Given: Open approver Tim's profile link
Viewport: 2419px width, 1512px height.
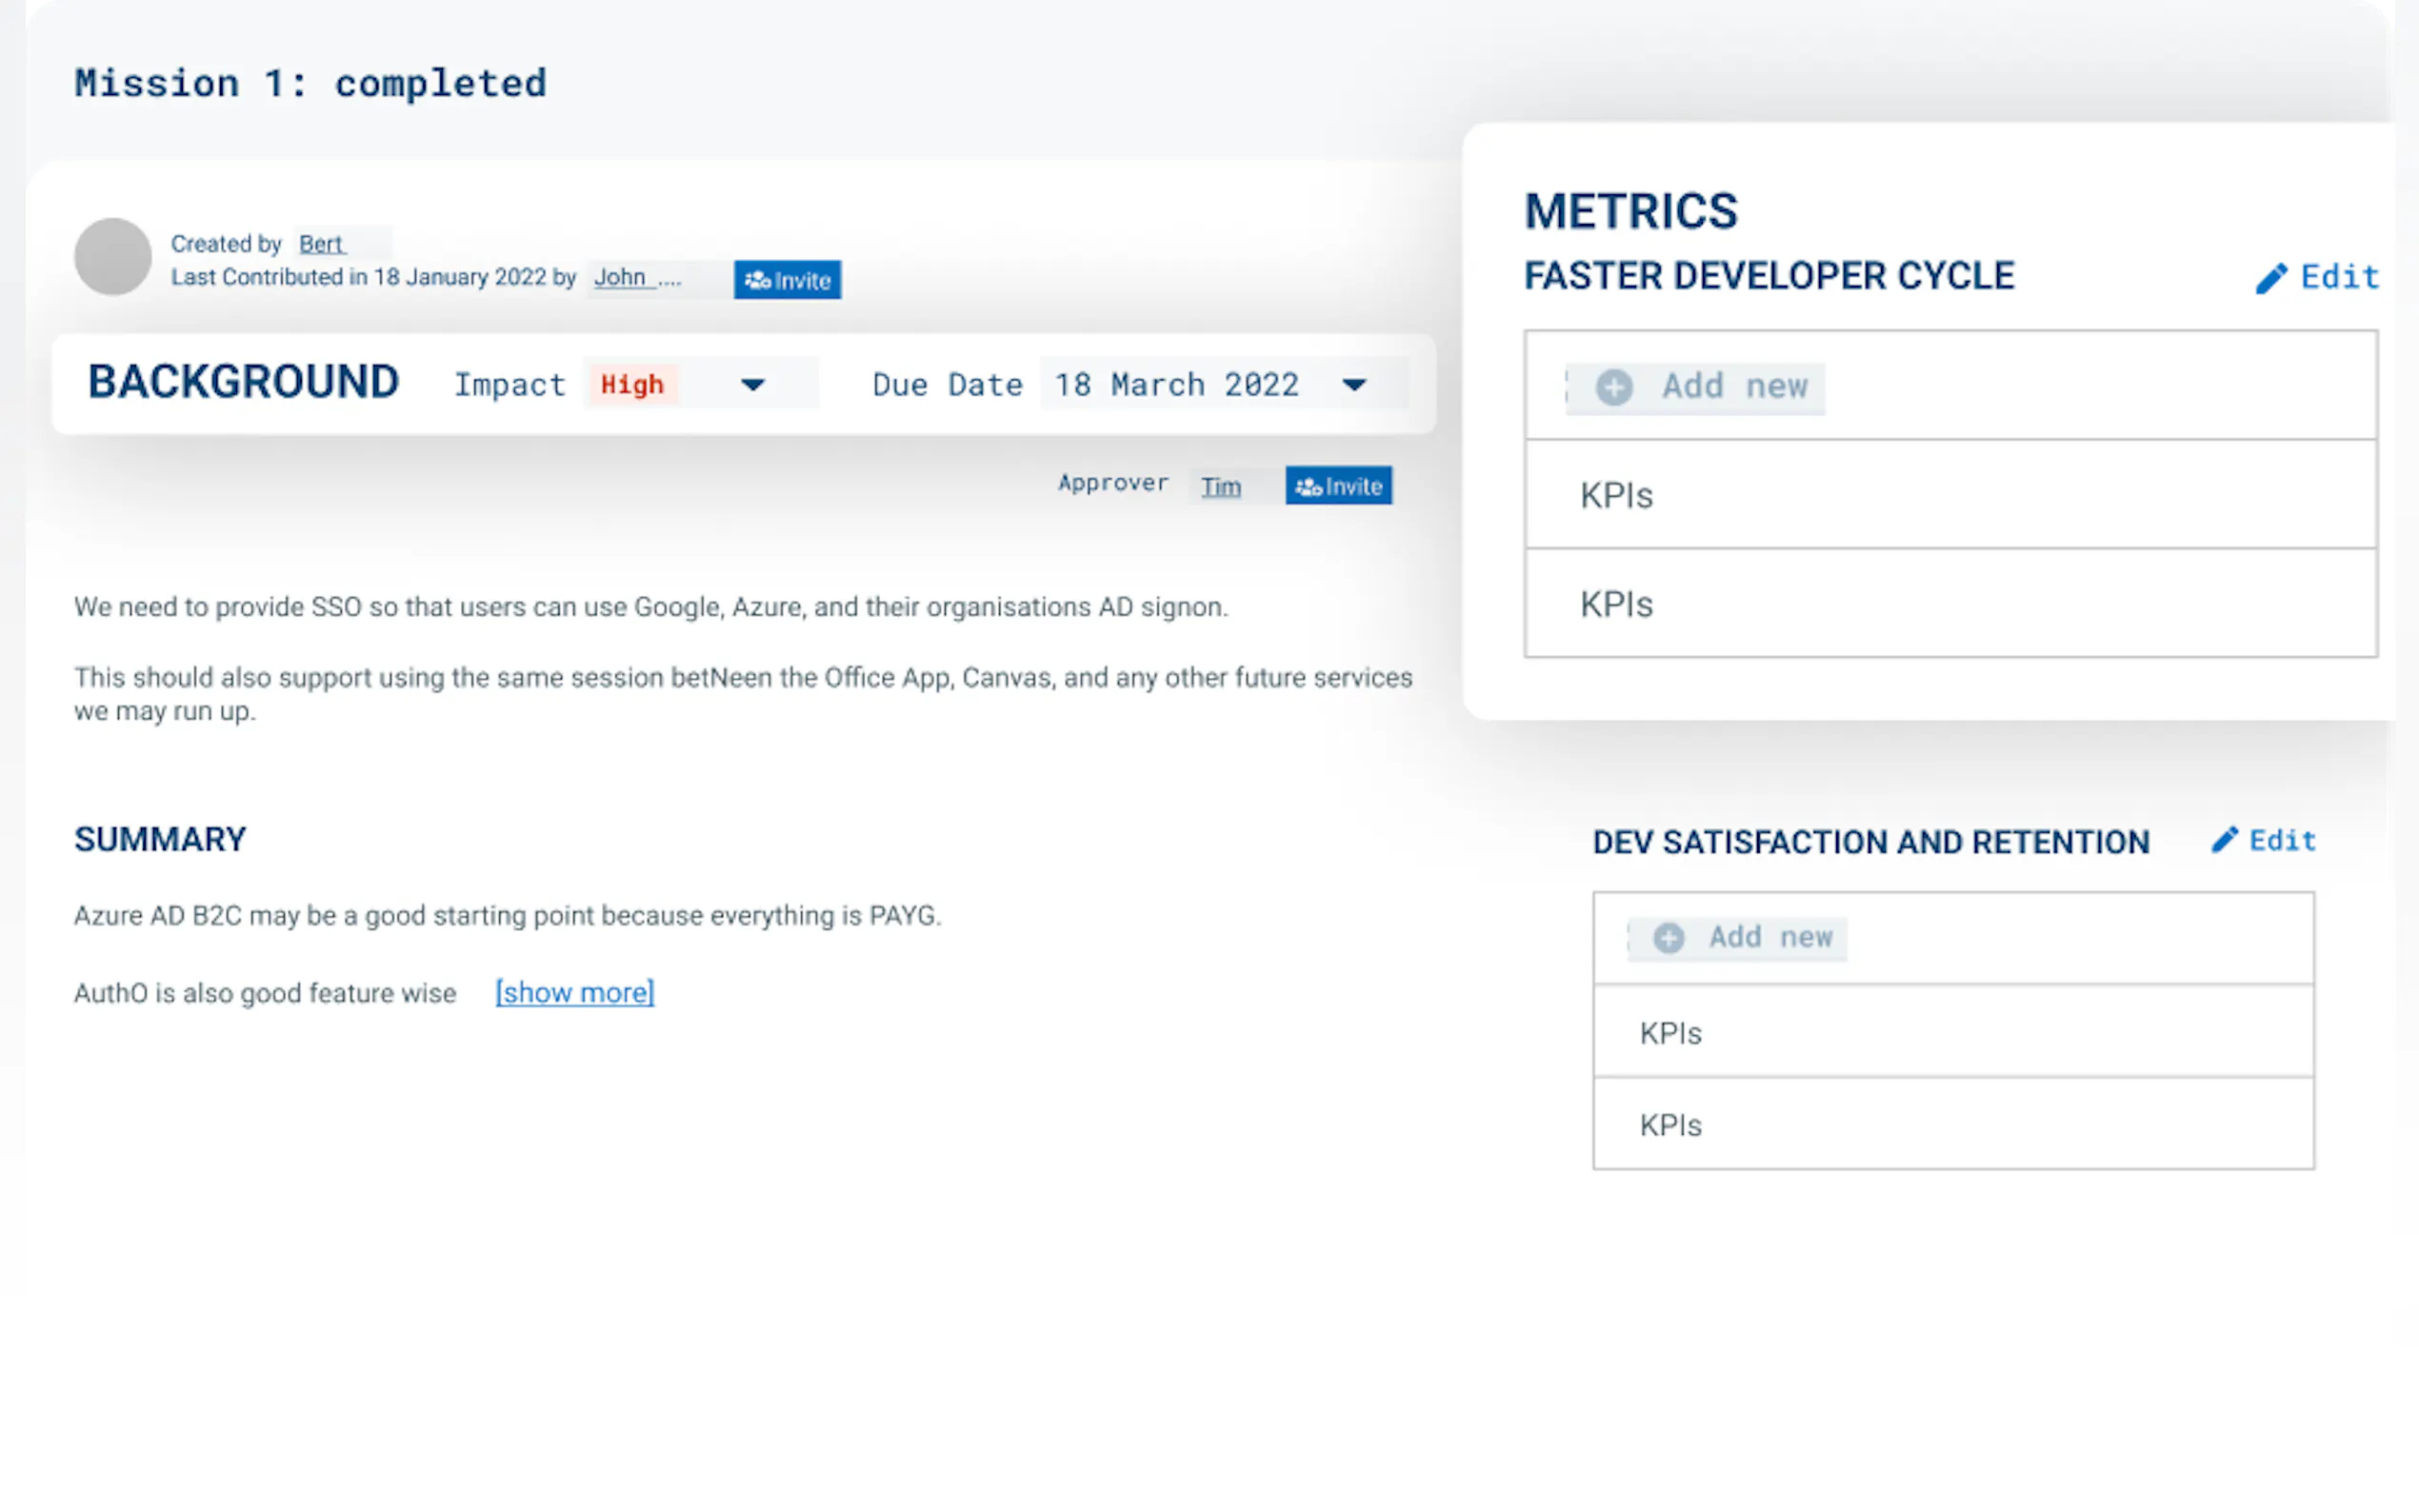Looking at the screenshot, I should 1220,487.
